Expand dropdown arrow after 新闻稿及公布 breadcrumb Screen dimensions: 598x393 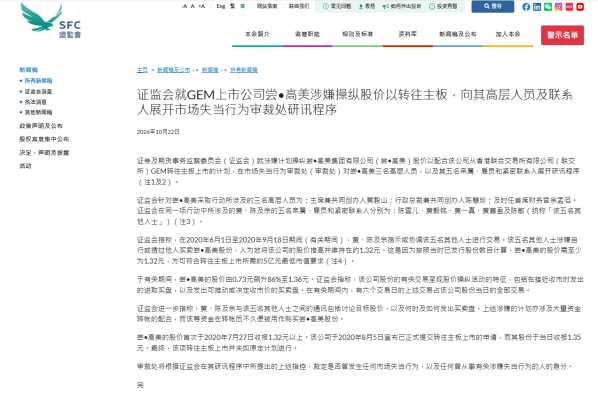click(193, 70)
